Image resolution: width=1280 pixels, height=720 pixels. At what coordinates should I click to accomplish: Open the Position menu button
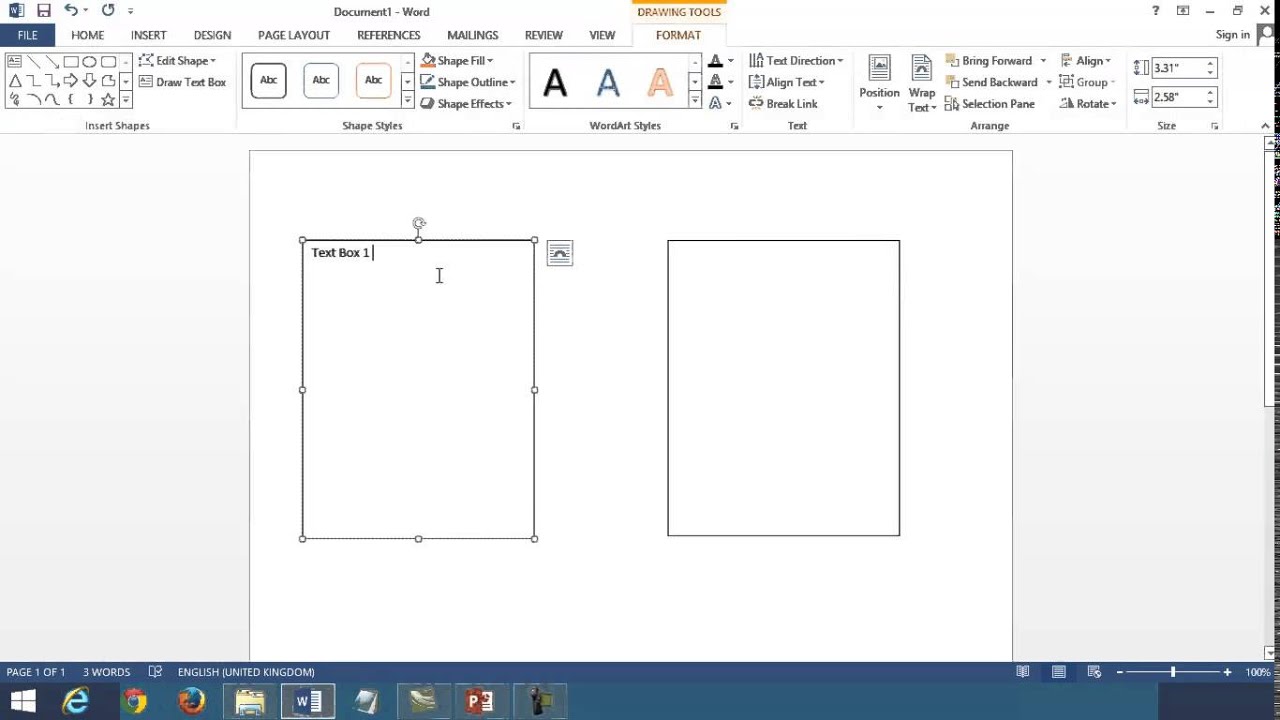click(879, 84)
